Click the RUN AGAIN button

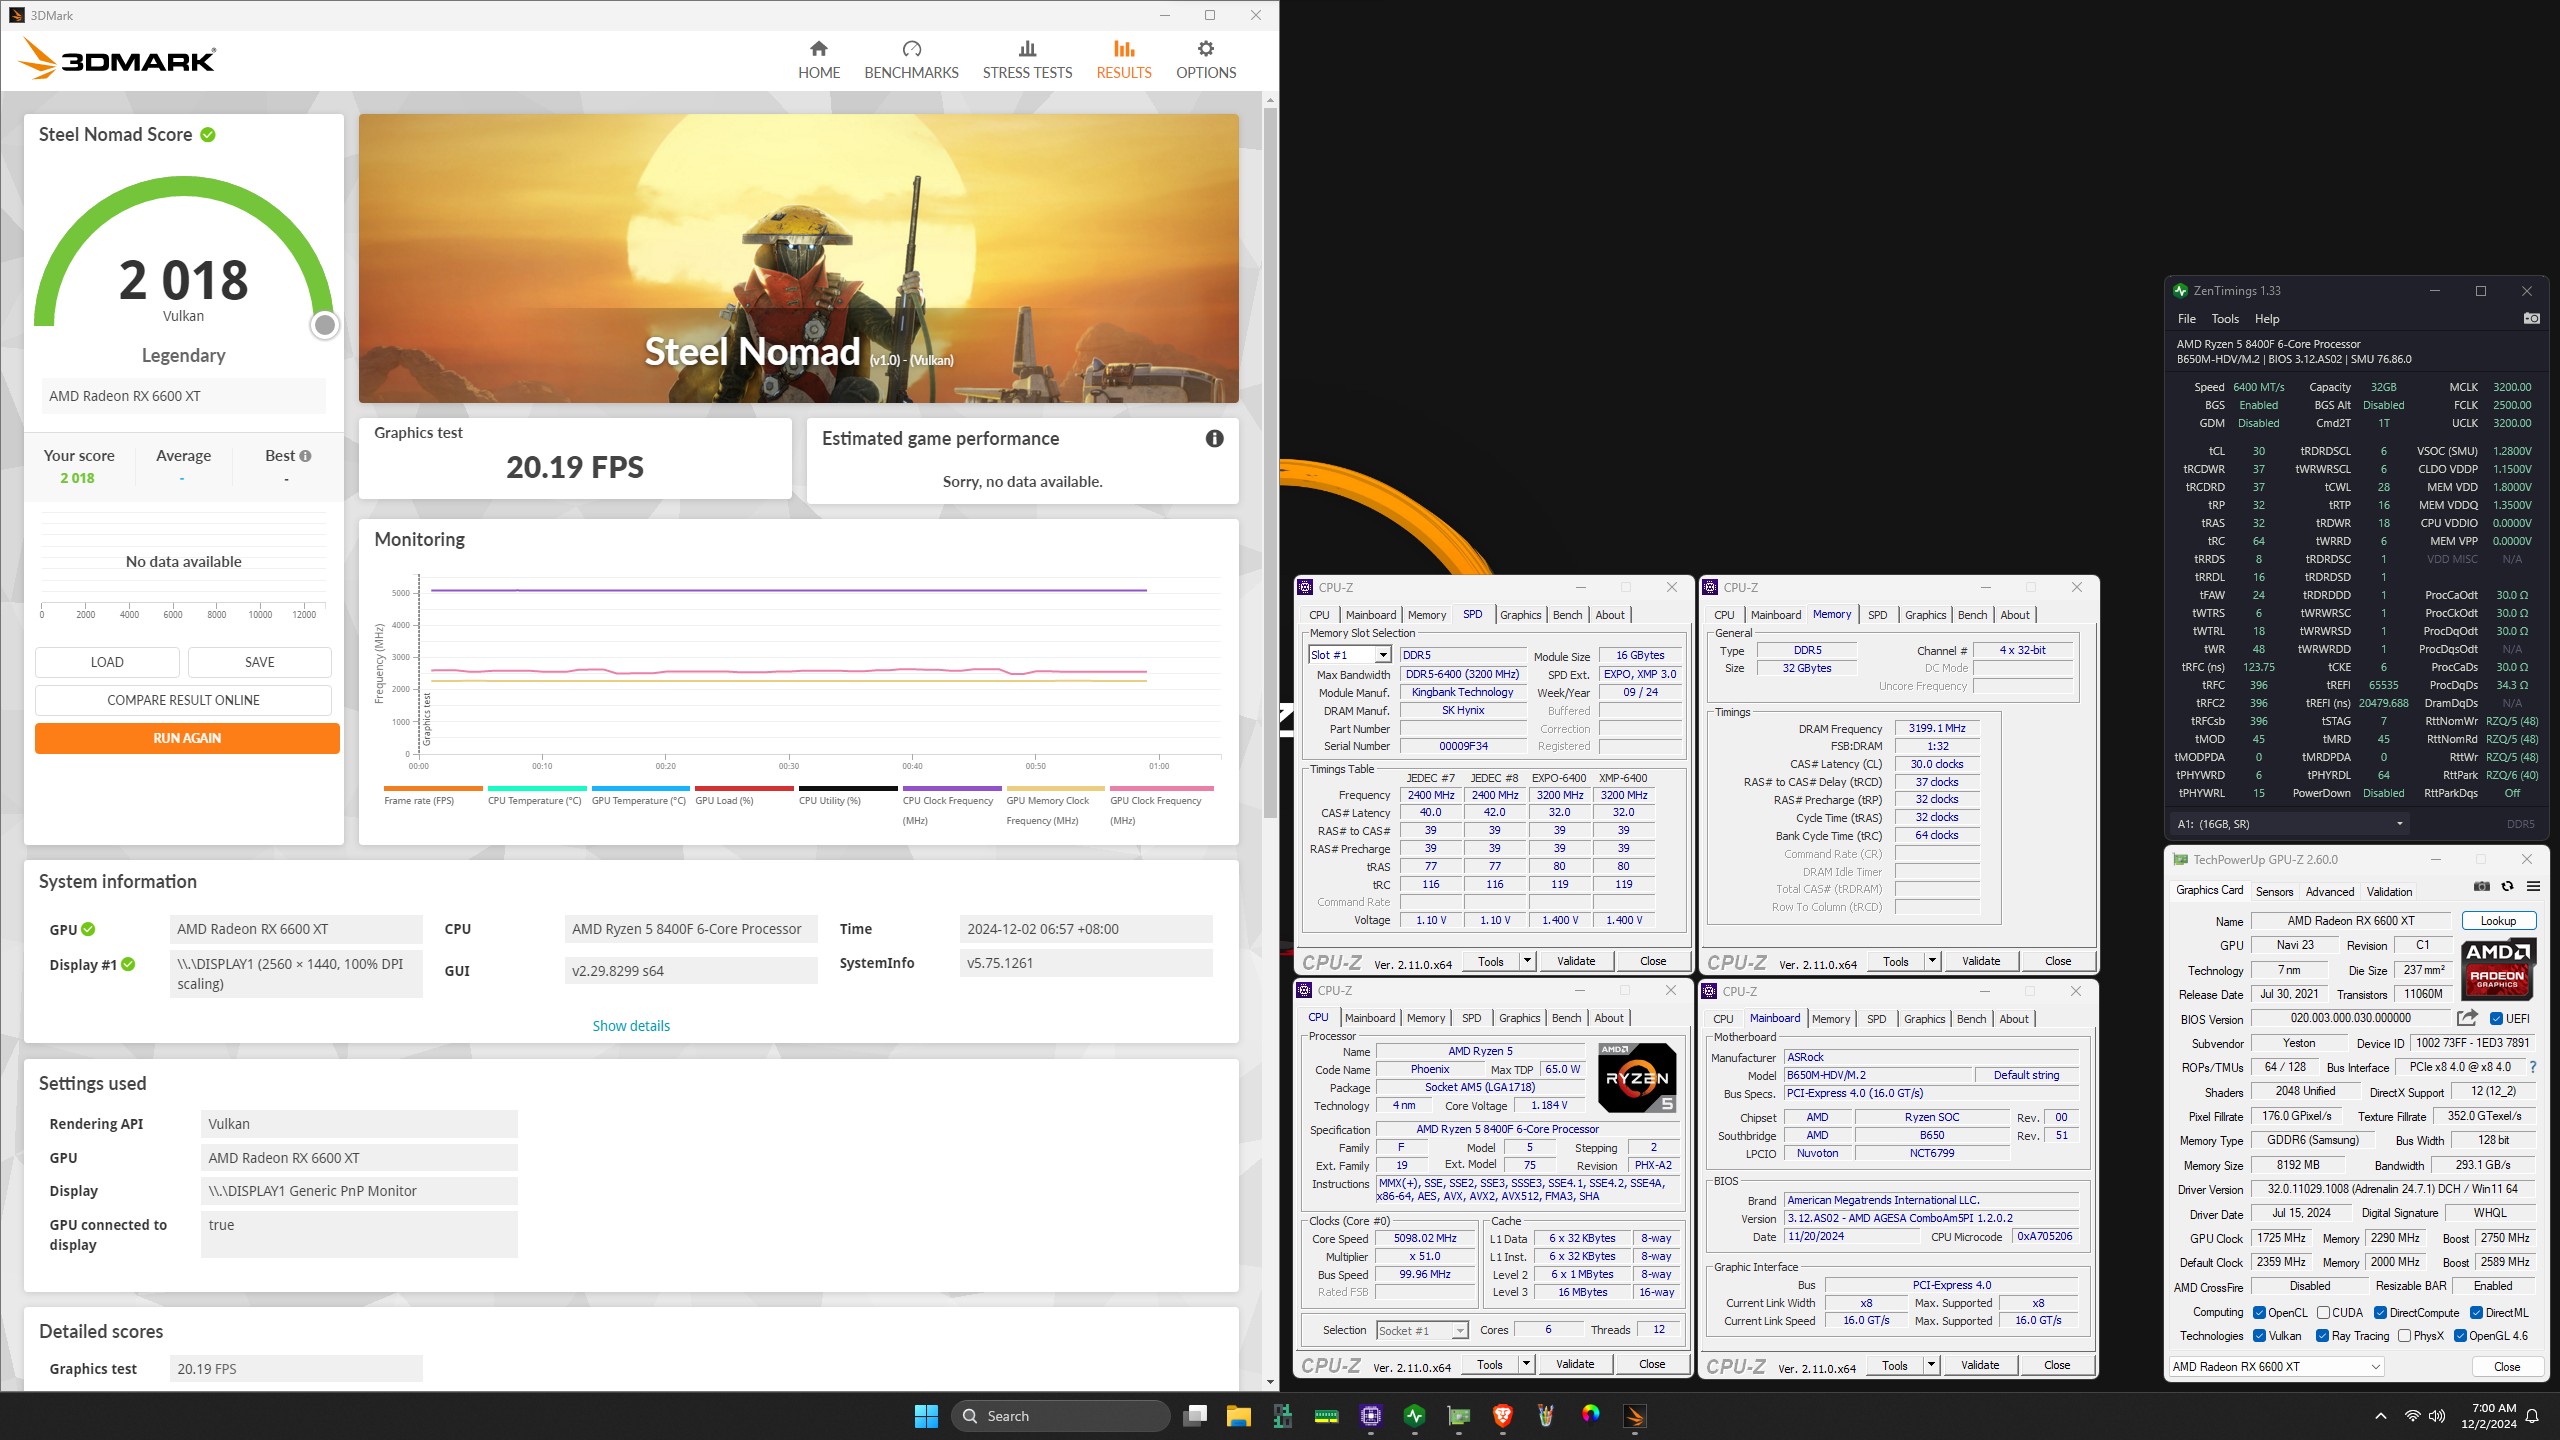coord(187,738)
